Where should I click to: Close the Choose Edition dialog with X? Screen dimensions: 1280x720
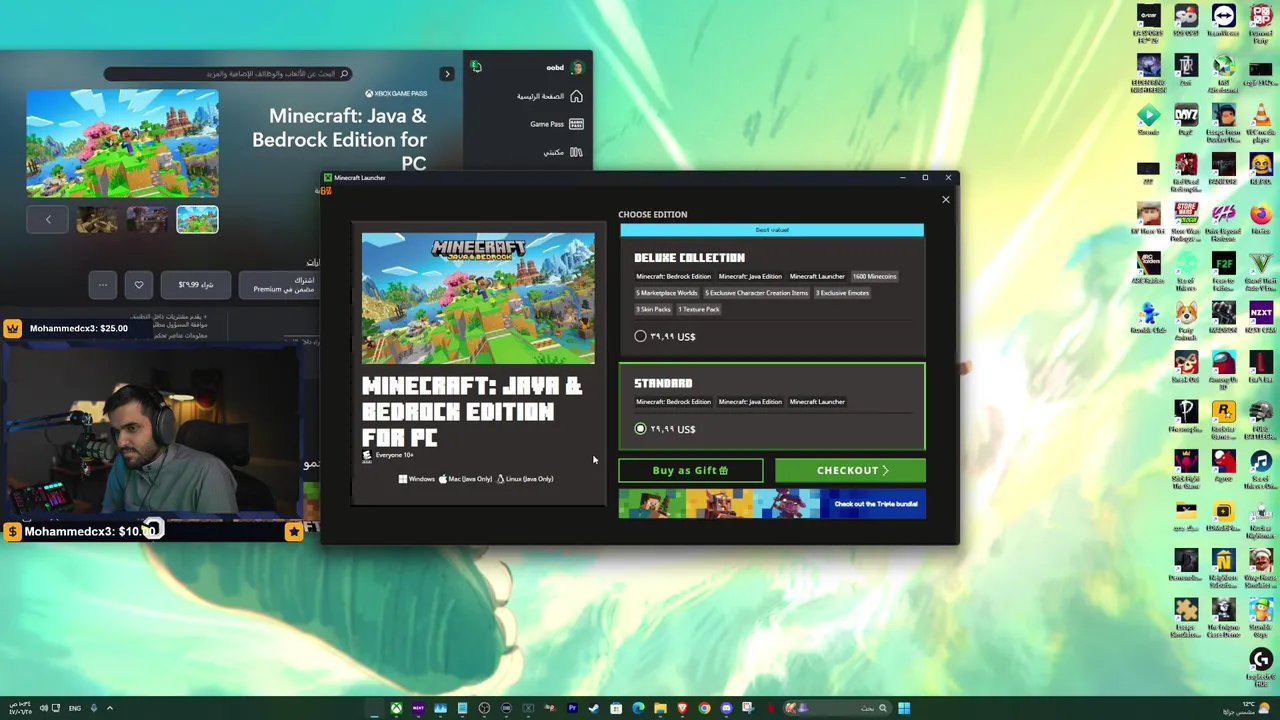pyautogui.click(x=945, y=199)
